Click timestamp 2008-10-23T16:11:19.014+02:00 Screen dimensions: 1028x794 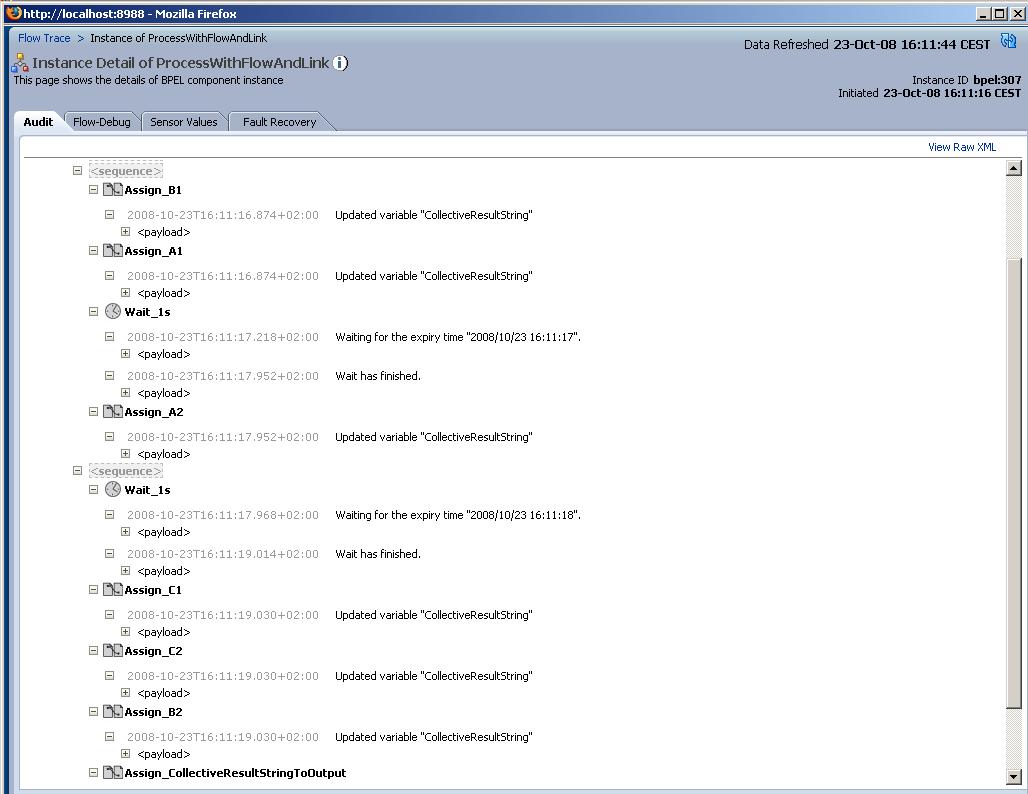[223, 554]
